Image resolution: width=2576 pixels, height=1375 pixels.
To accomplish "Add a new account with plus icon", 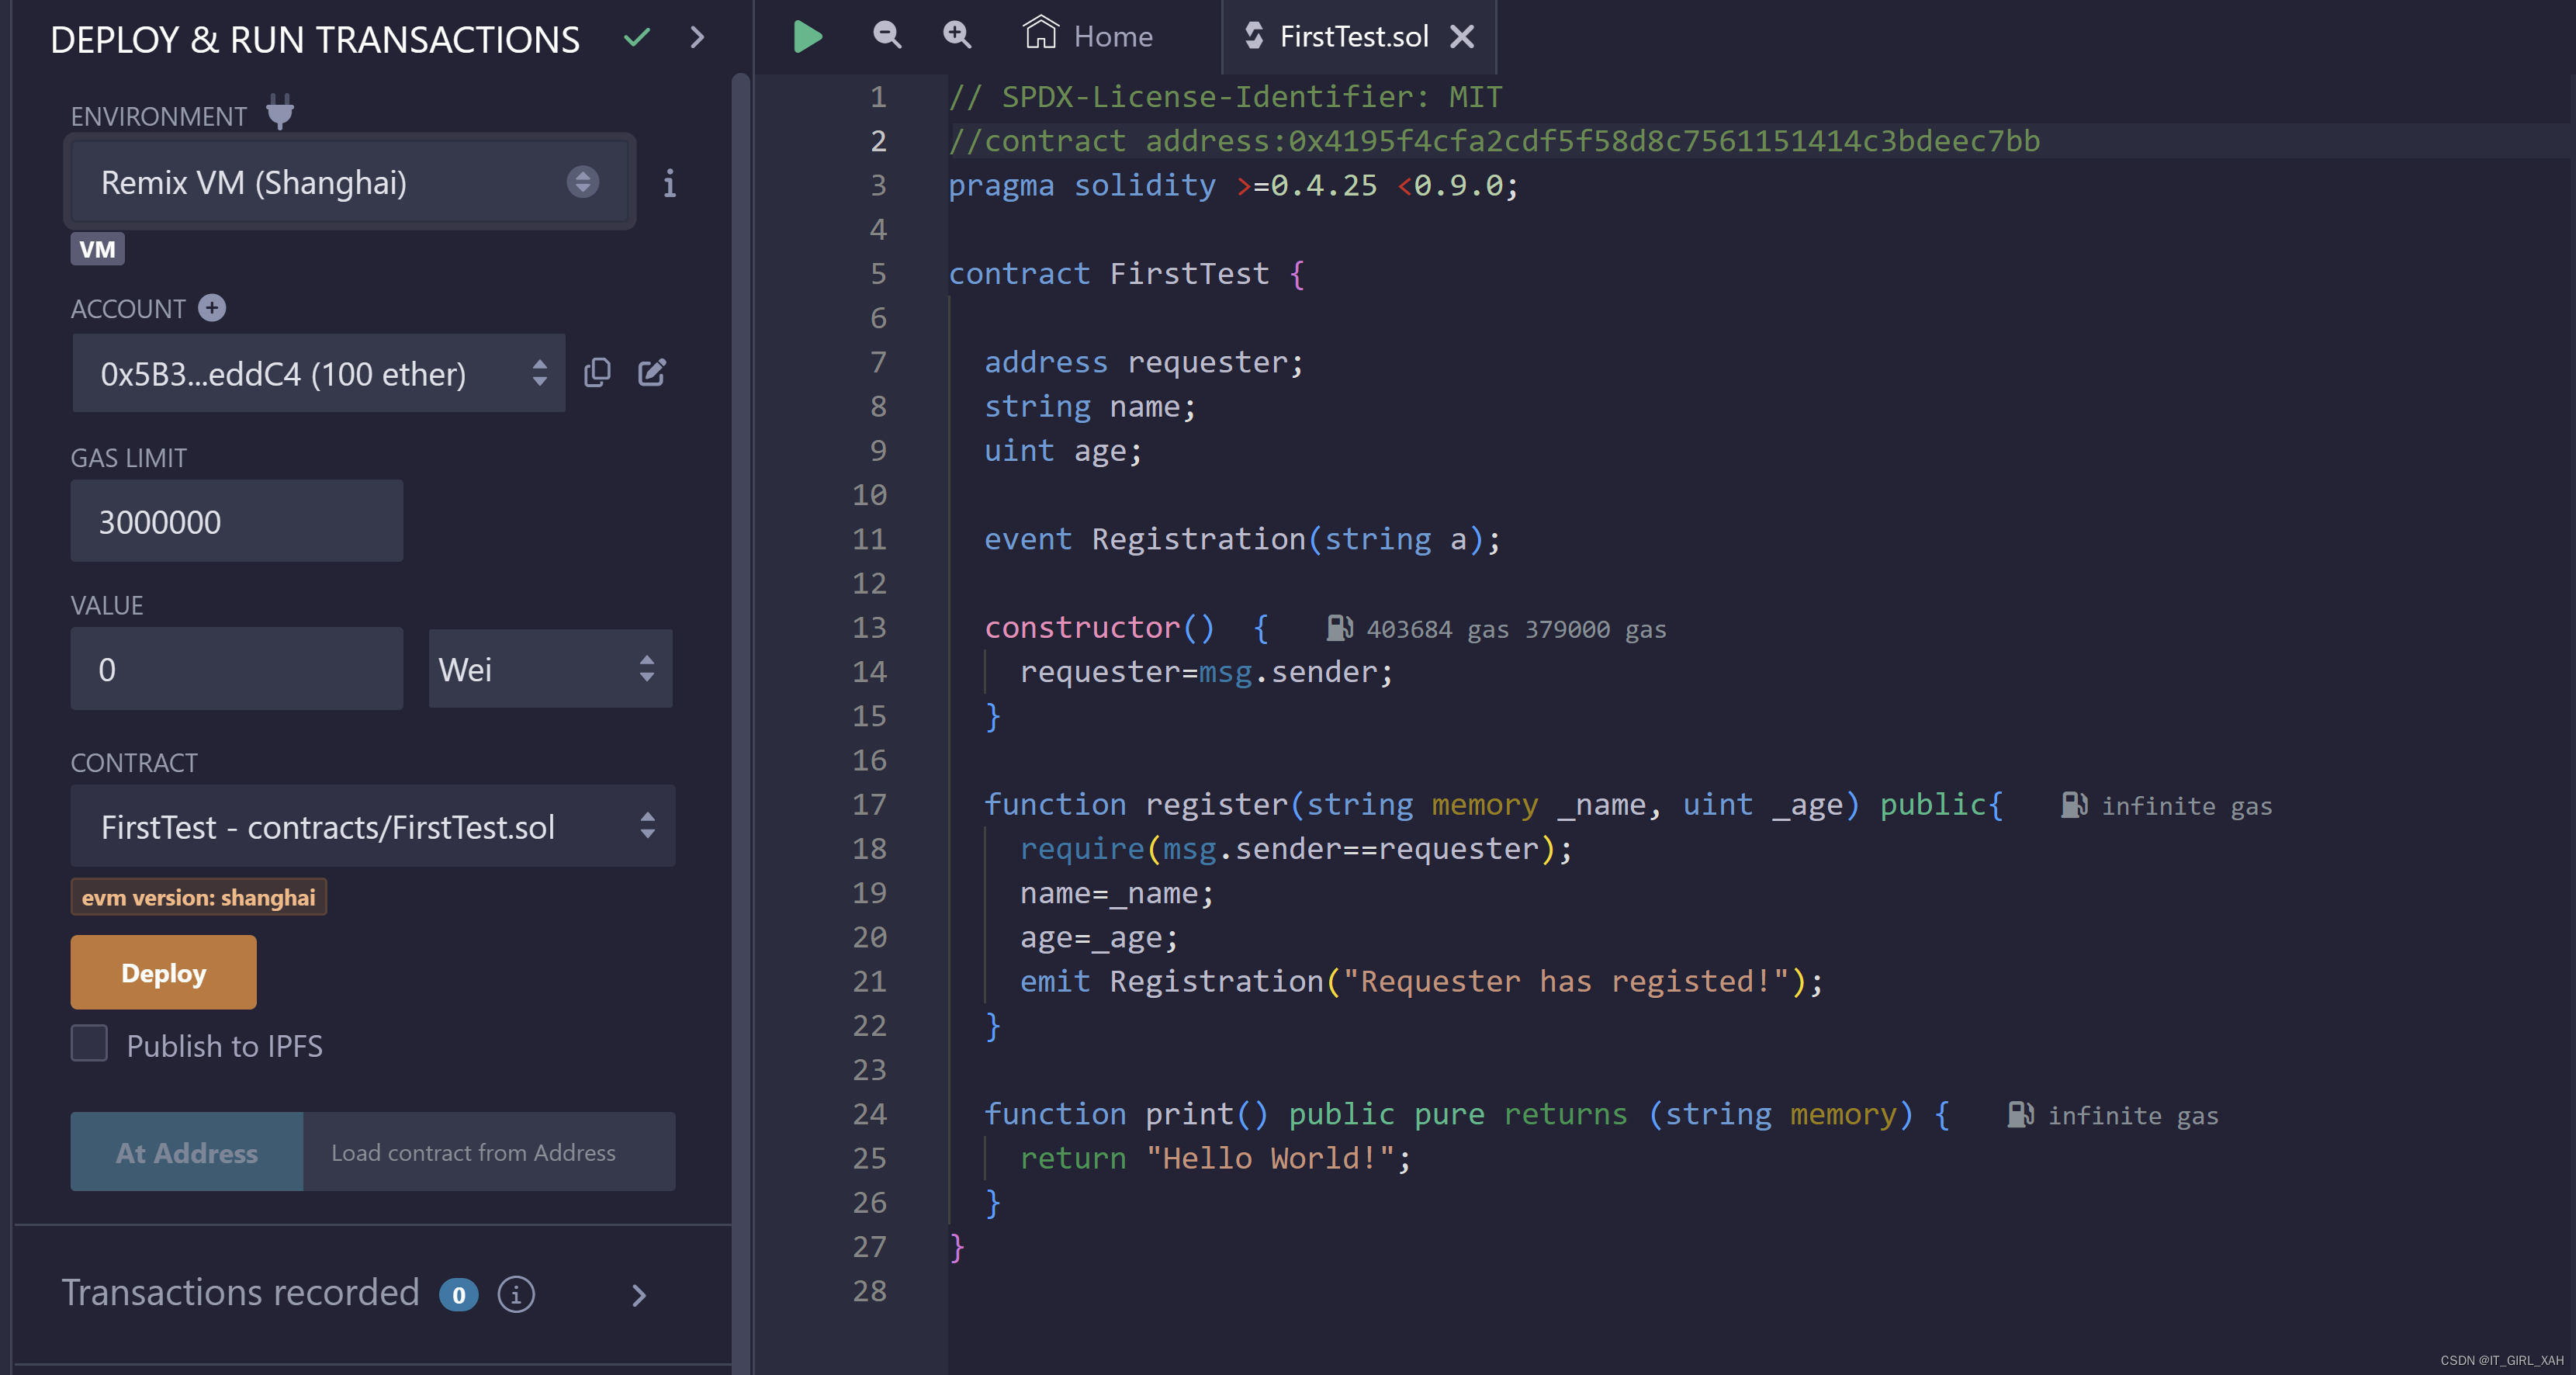I will point(211,308).
